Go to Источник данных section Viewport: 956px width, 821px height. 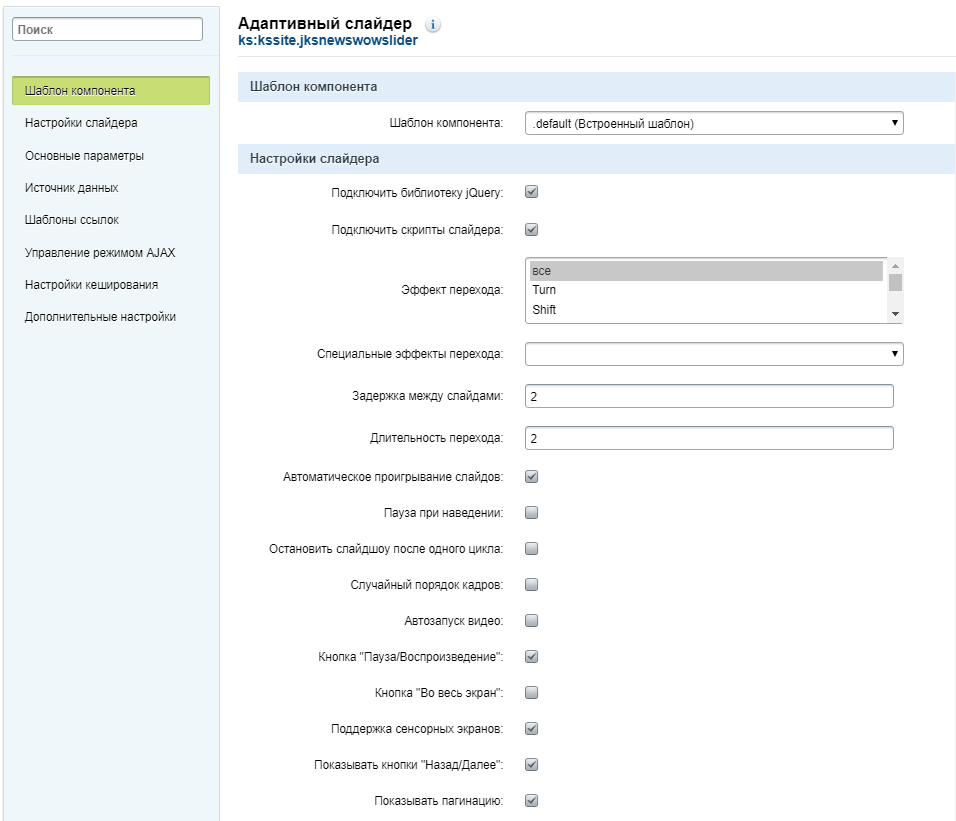(71, 188)
